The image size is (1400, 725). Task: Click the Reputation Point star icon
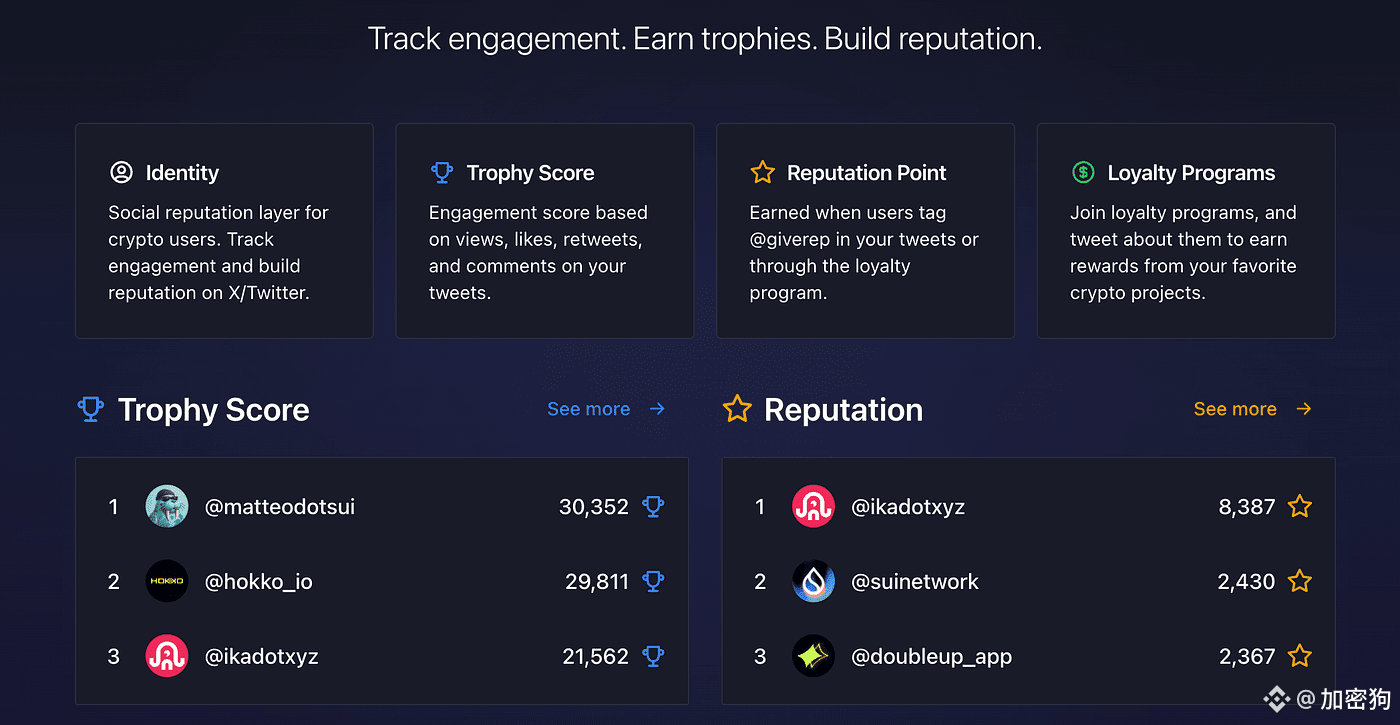point(762,173)
